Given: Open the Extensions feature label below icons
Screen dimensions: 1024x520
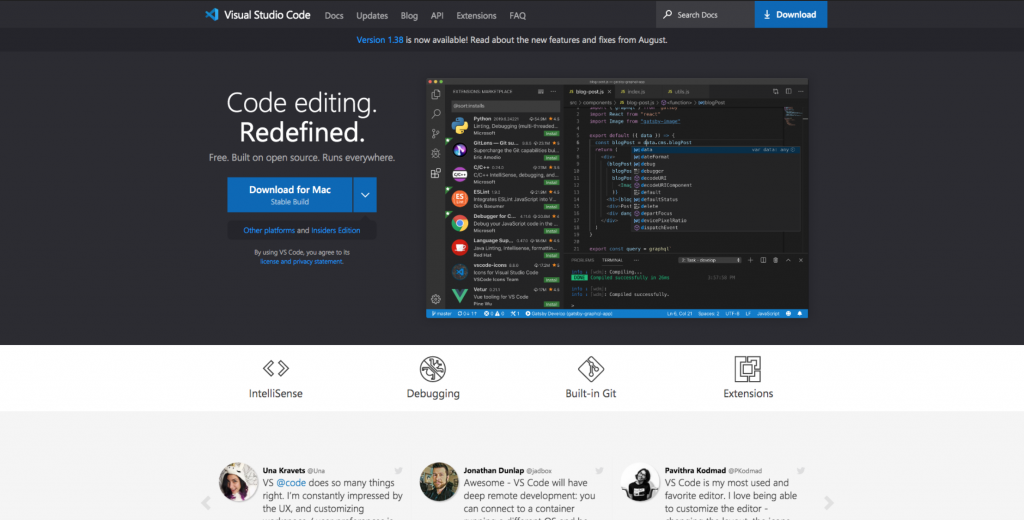Looking at the screenshot, I should (x=748, y=393).
